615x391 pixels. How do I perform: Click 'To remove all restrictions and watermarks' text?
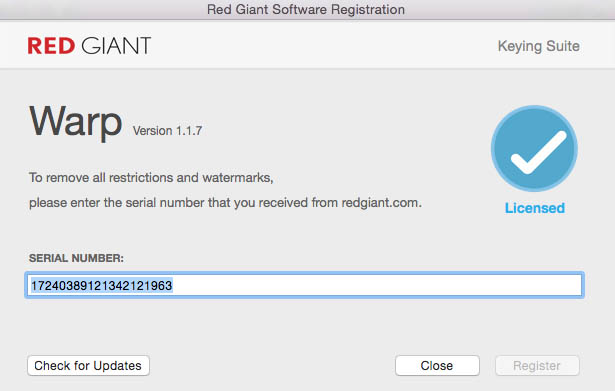(x=151, y=178)
